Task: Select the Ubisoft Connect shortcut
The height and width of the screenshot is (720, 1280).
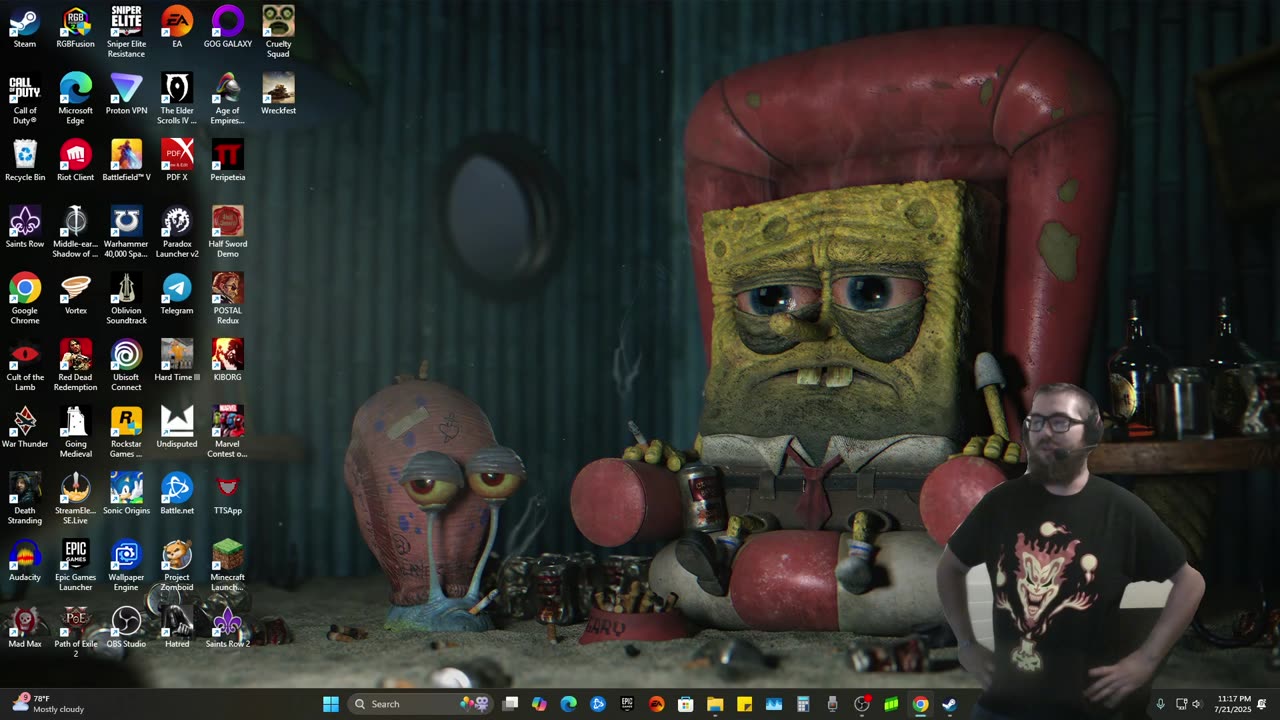Action: tap(126, 365)
